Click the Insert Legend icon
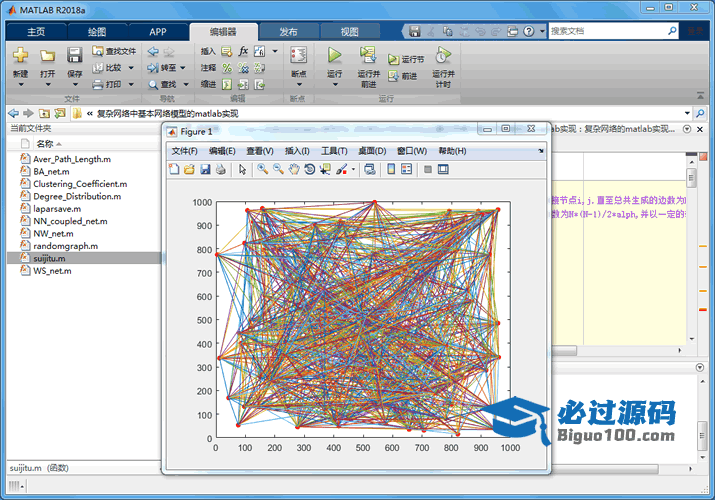The height and width of the screenshot is (500, 715). [x=407, y=170]
